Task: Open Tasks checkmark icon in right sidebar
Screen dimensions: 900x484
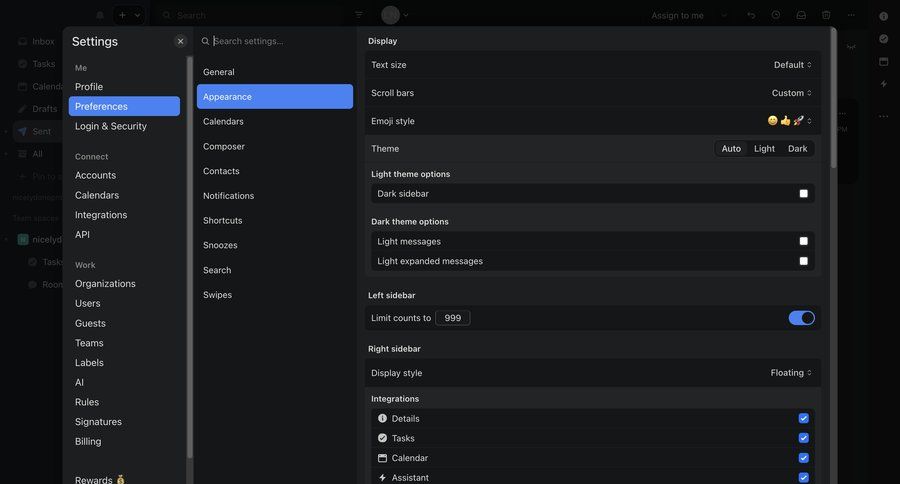Action: (x=883, y=38)
